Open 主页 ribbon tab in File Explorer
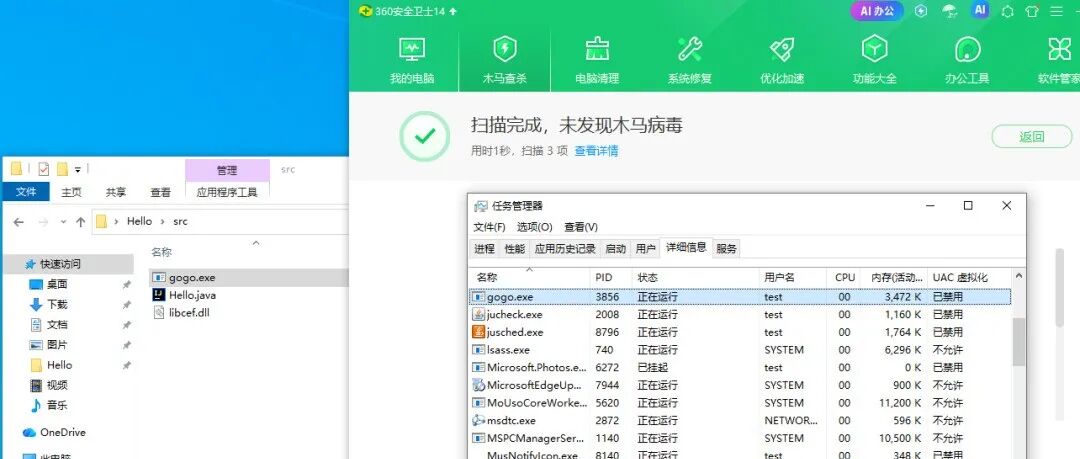This screenshot has height=459, width=1080. 72,192
